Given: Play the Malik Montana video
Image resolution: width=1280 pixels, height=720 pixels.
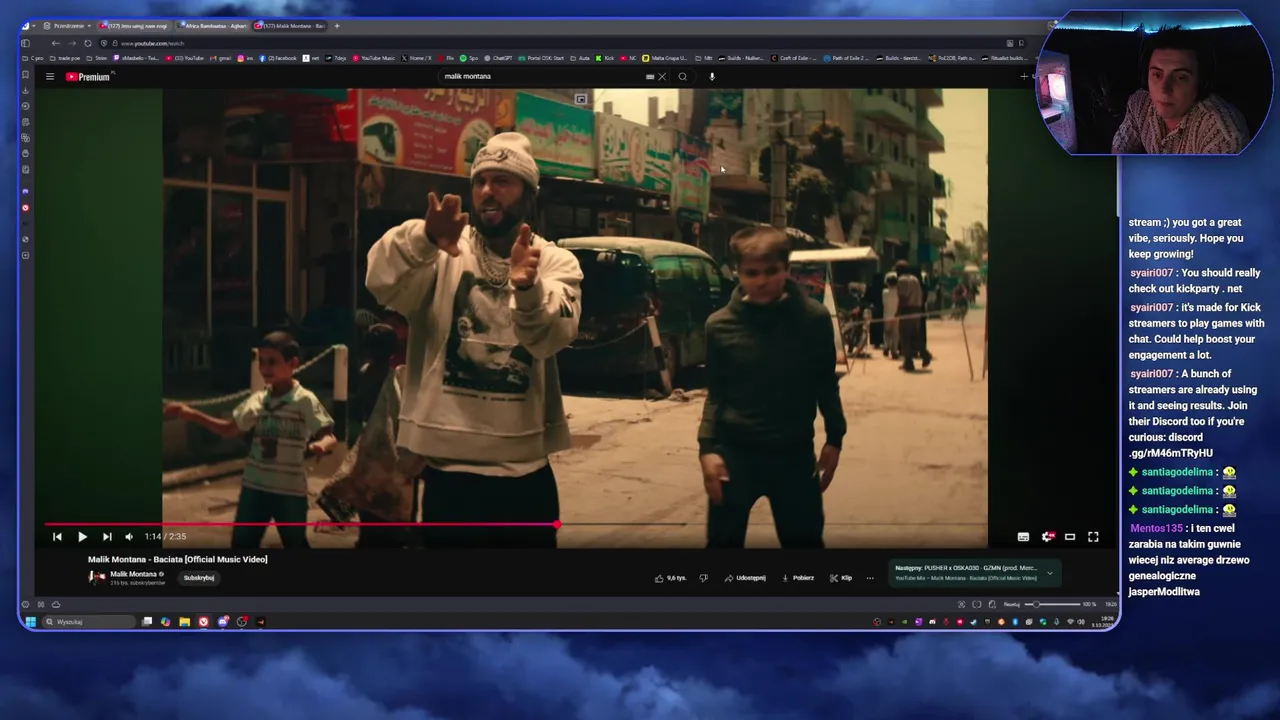Looking at the screenshot, I should (82, 537).
